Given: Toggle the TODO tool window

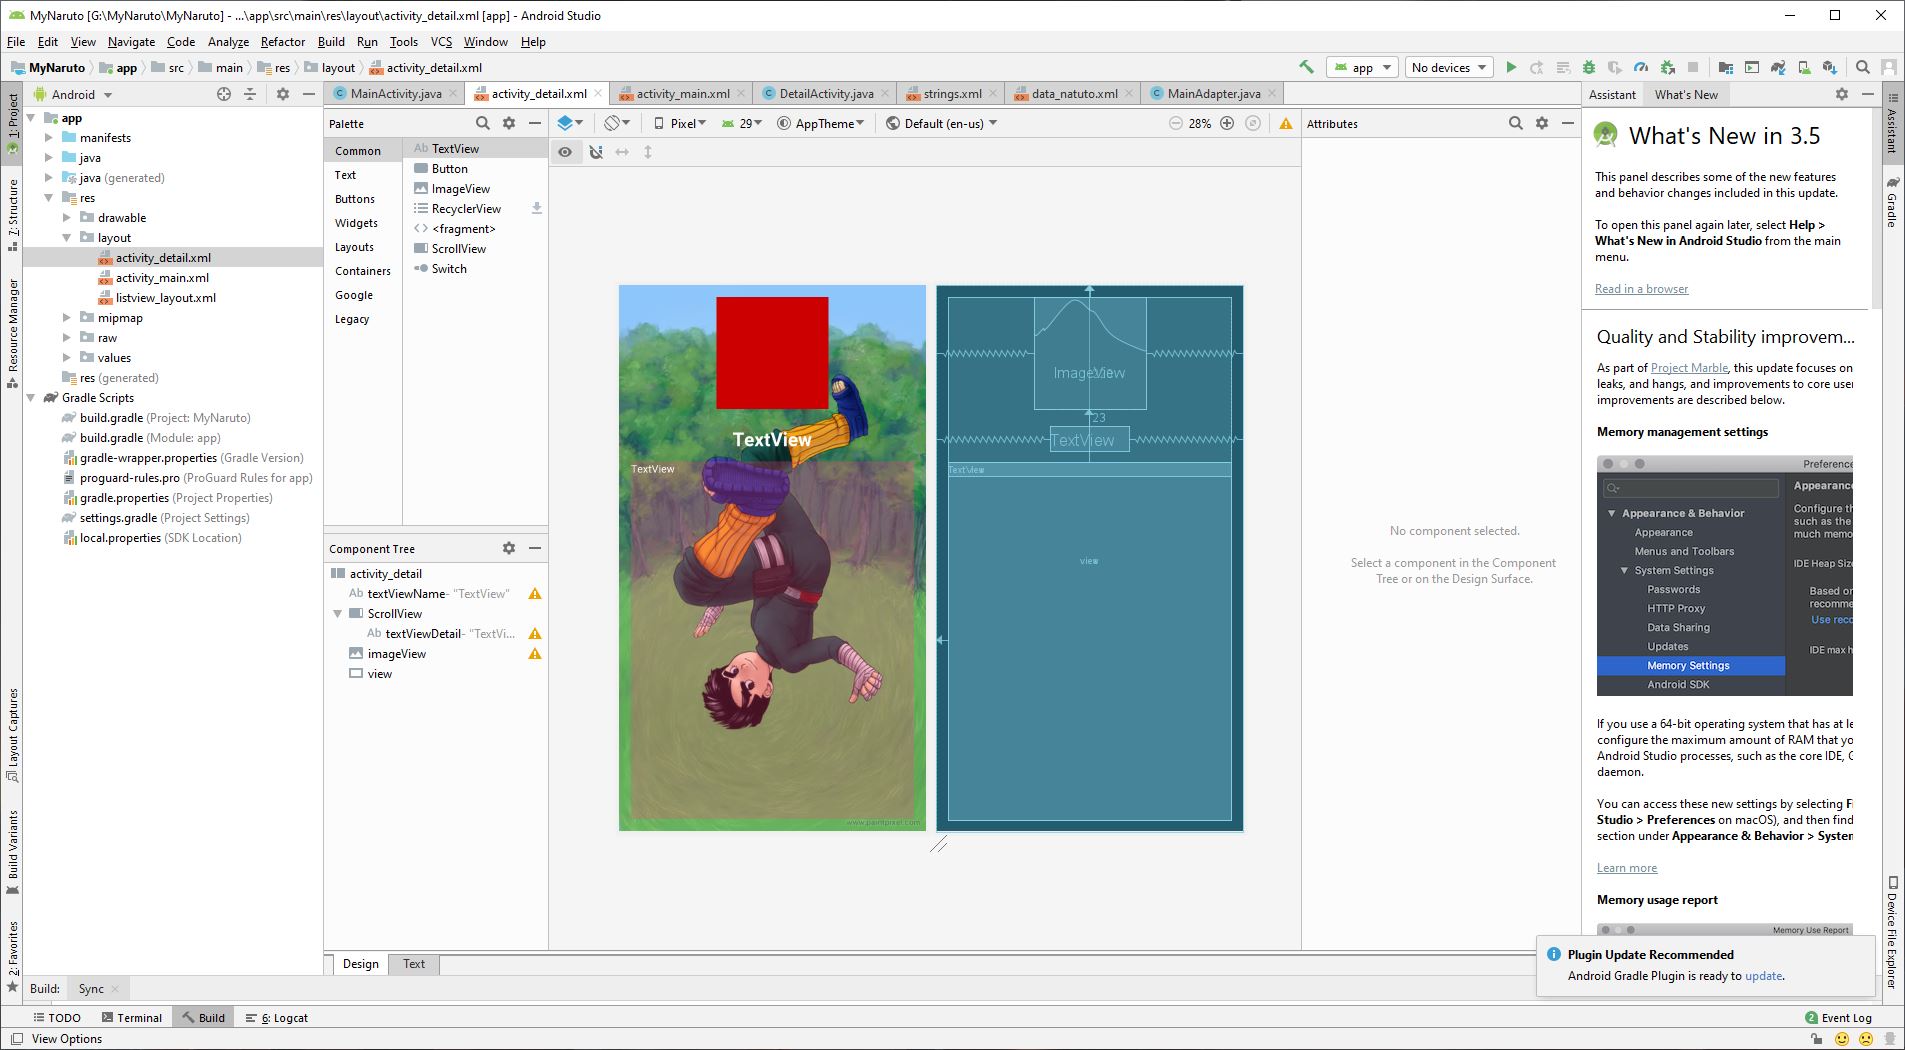Looking at the screenshot, I should [56, 1017].
